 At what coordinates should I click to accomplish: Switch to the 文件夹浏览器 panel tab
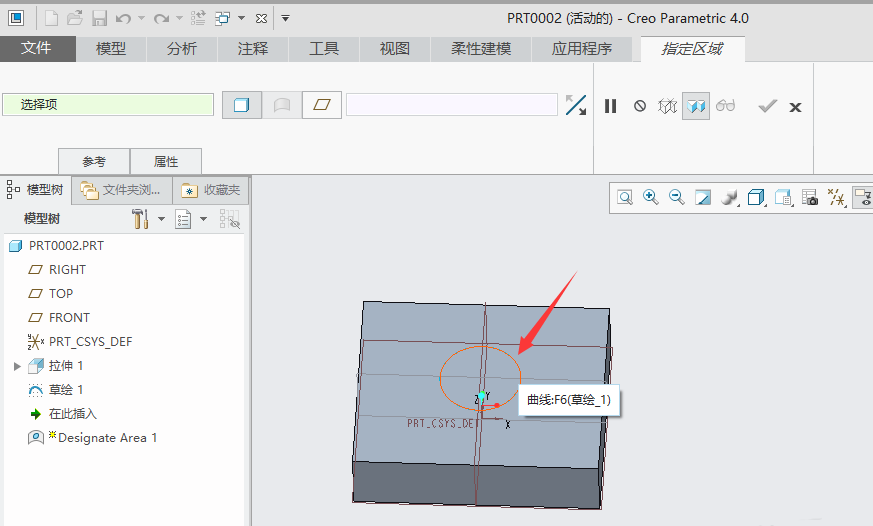(121, 189)
